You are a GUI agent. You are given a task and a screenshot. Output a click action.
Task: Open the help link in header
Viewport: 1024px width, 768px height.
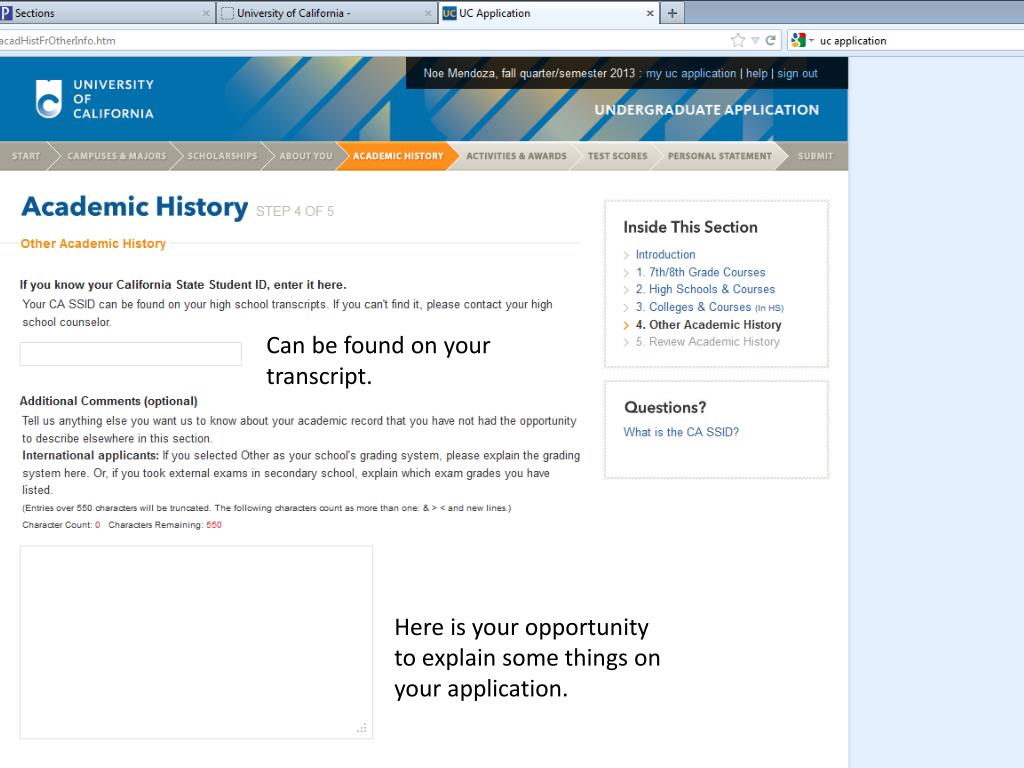757,73
